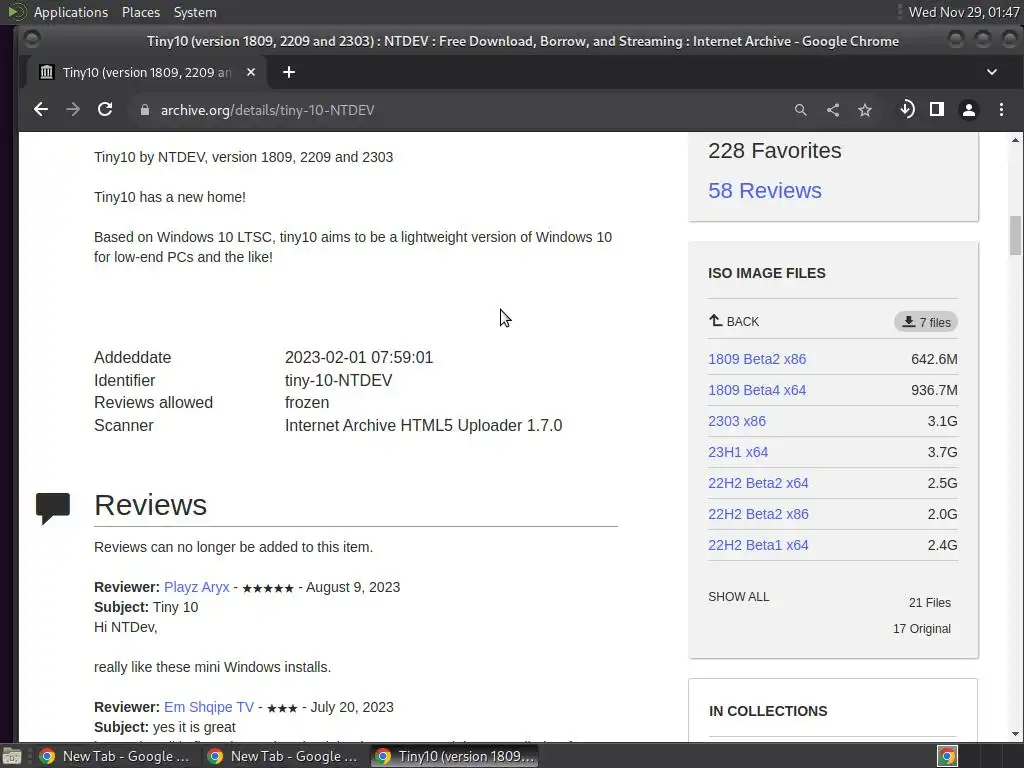Image resolution: width=1024 pixels, height=768 pixels.
Task: Open the Chrome three-dot menu
Action: tap(1001, 110)
